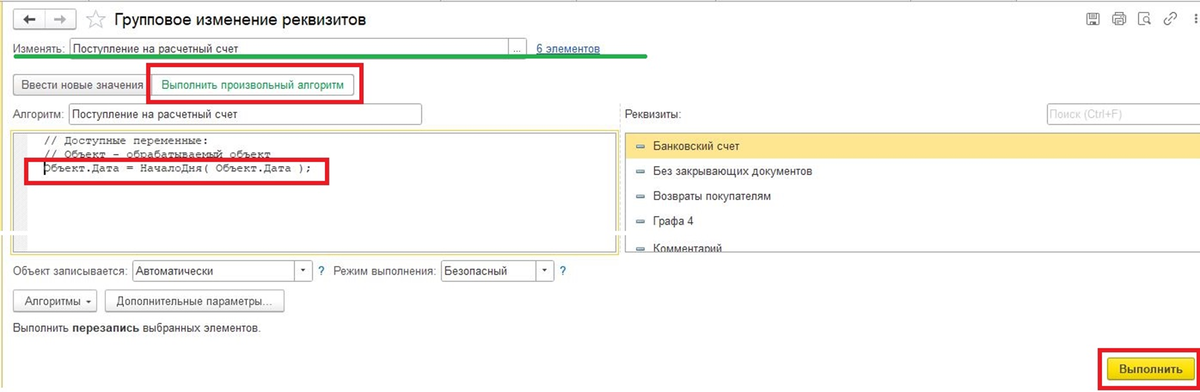Switch to 'Выполнить произвольный алгоритм' tab

pyautogui.click(x=252, y=86)
